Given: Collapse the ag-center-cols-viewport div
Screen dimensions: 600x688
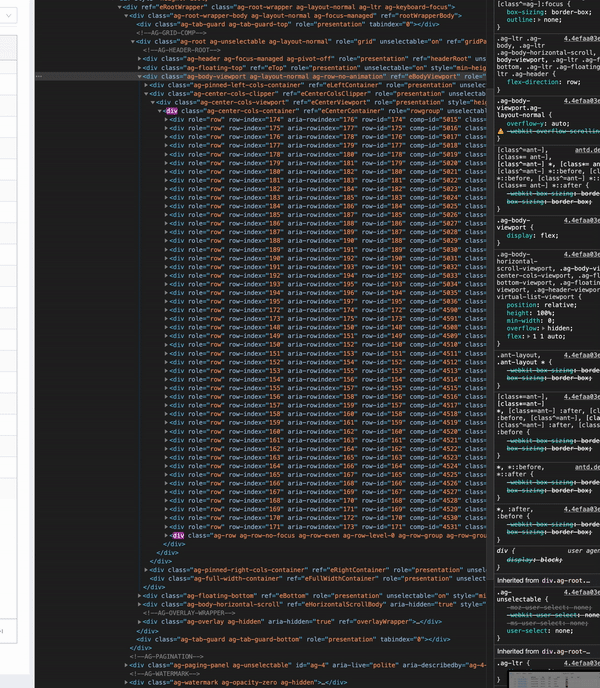Looking at the screenshot, I should (x=153, y=102).
